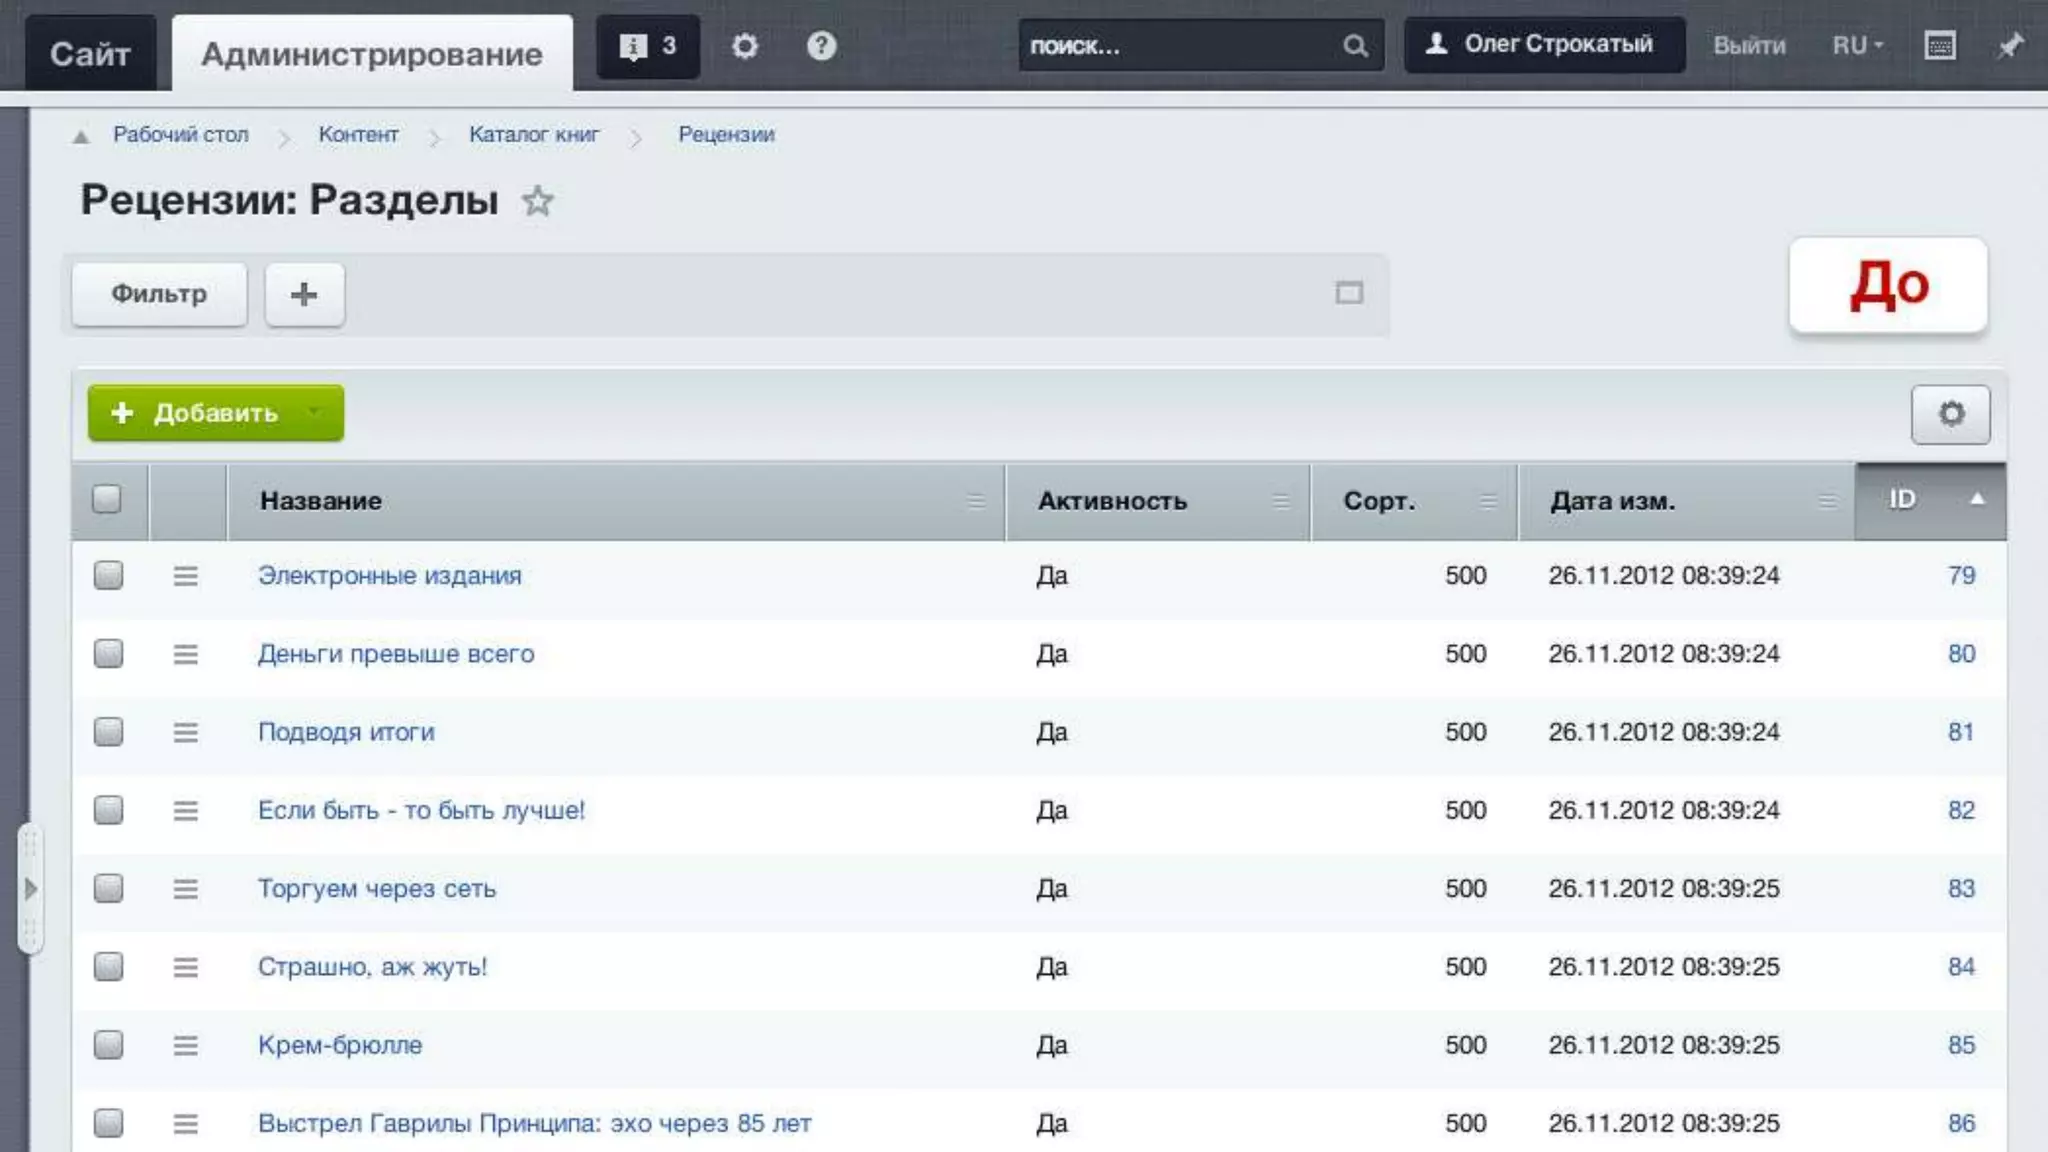The height and width of the screenshot is (1152, 2048).
Task: Open action menu for Электронные издания row
Action: (185, 576)
